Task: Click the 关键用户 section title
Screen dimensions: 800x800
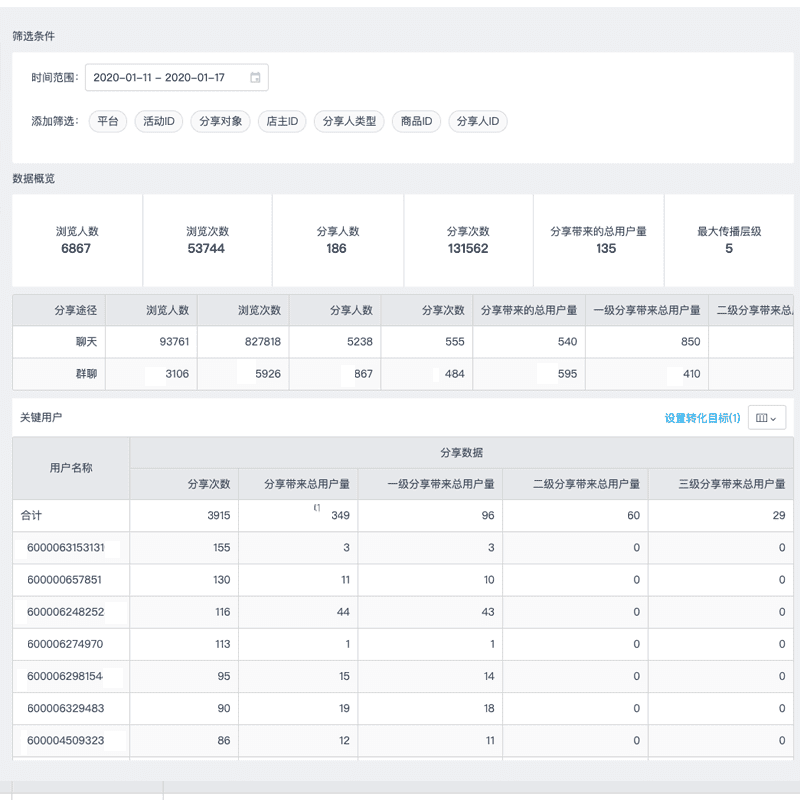Action: [41, 417]
